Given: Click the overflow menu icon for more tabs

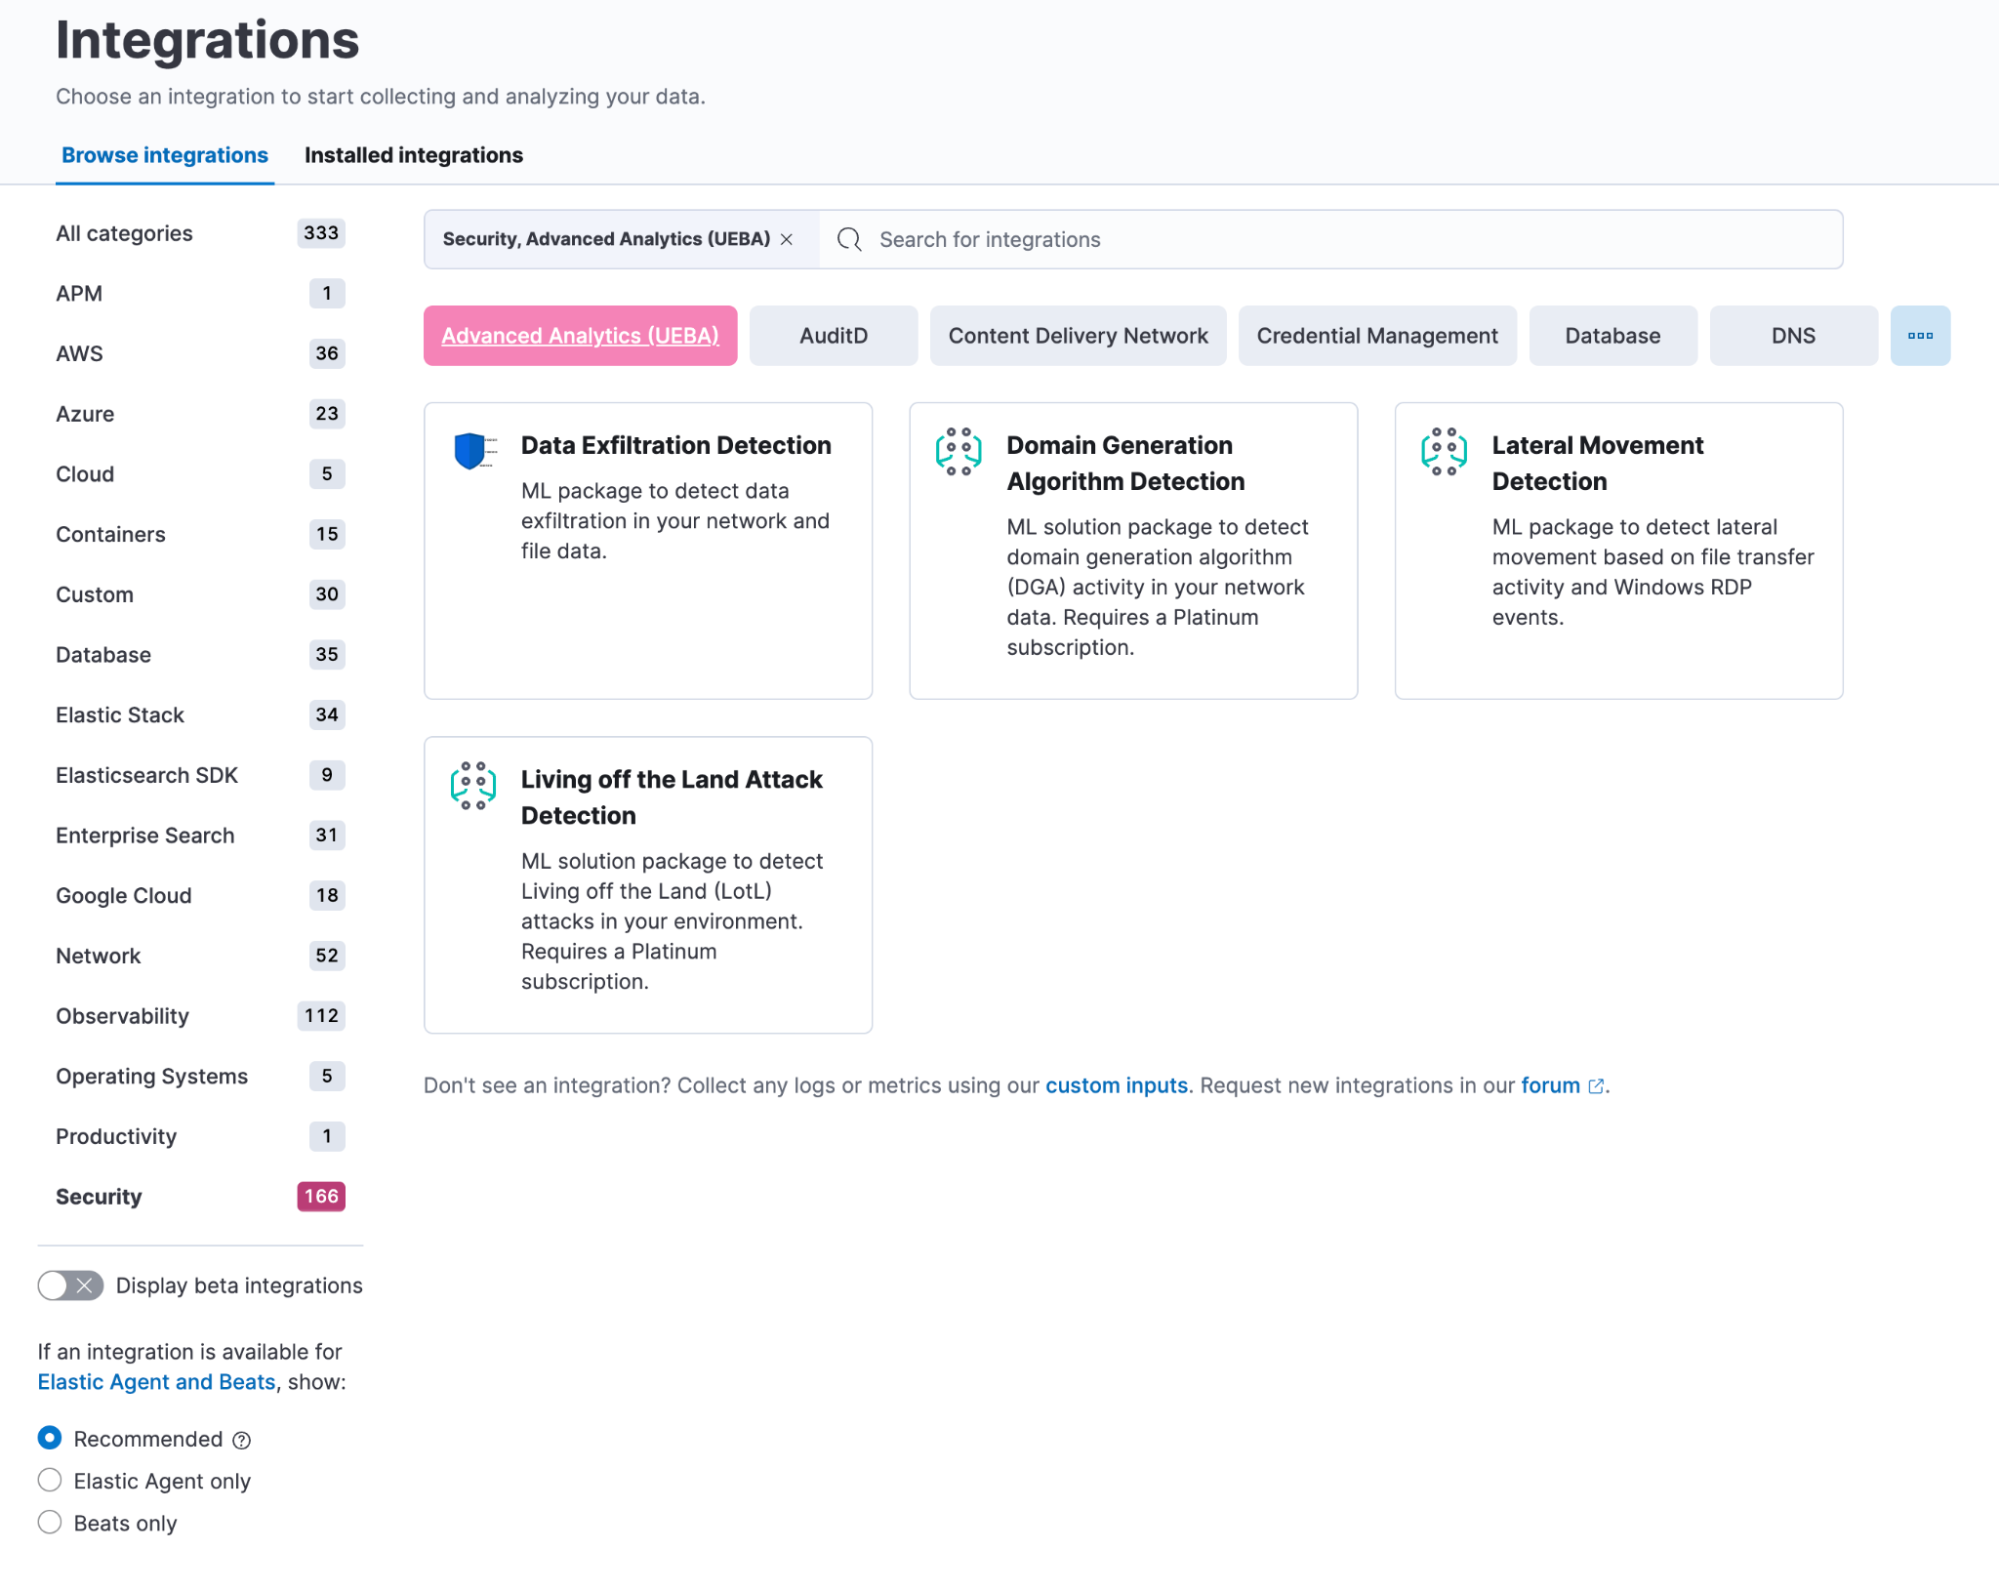Looking at the screenshot, I should (x=1919, y=336).
